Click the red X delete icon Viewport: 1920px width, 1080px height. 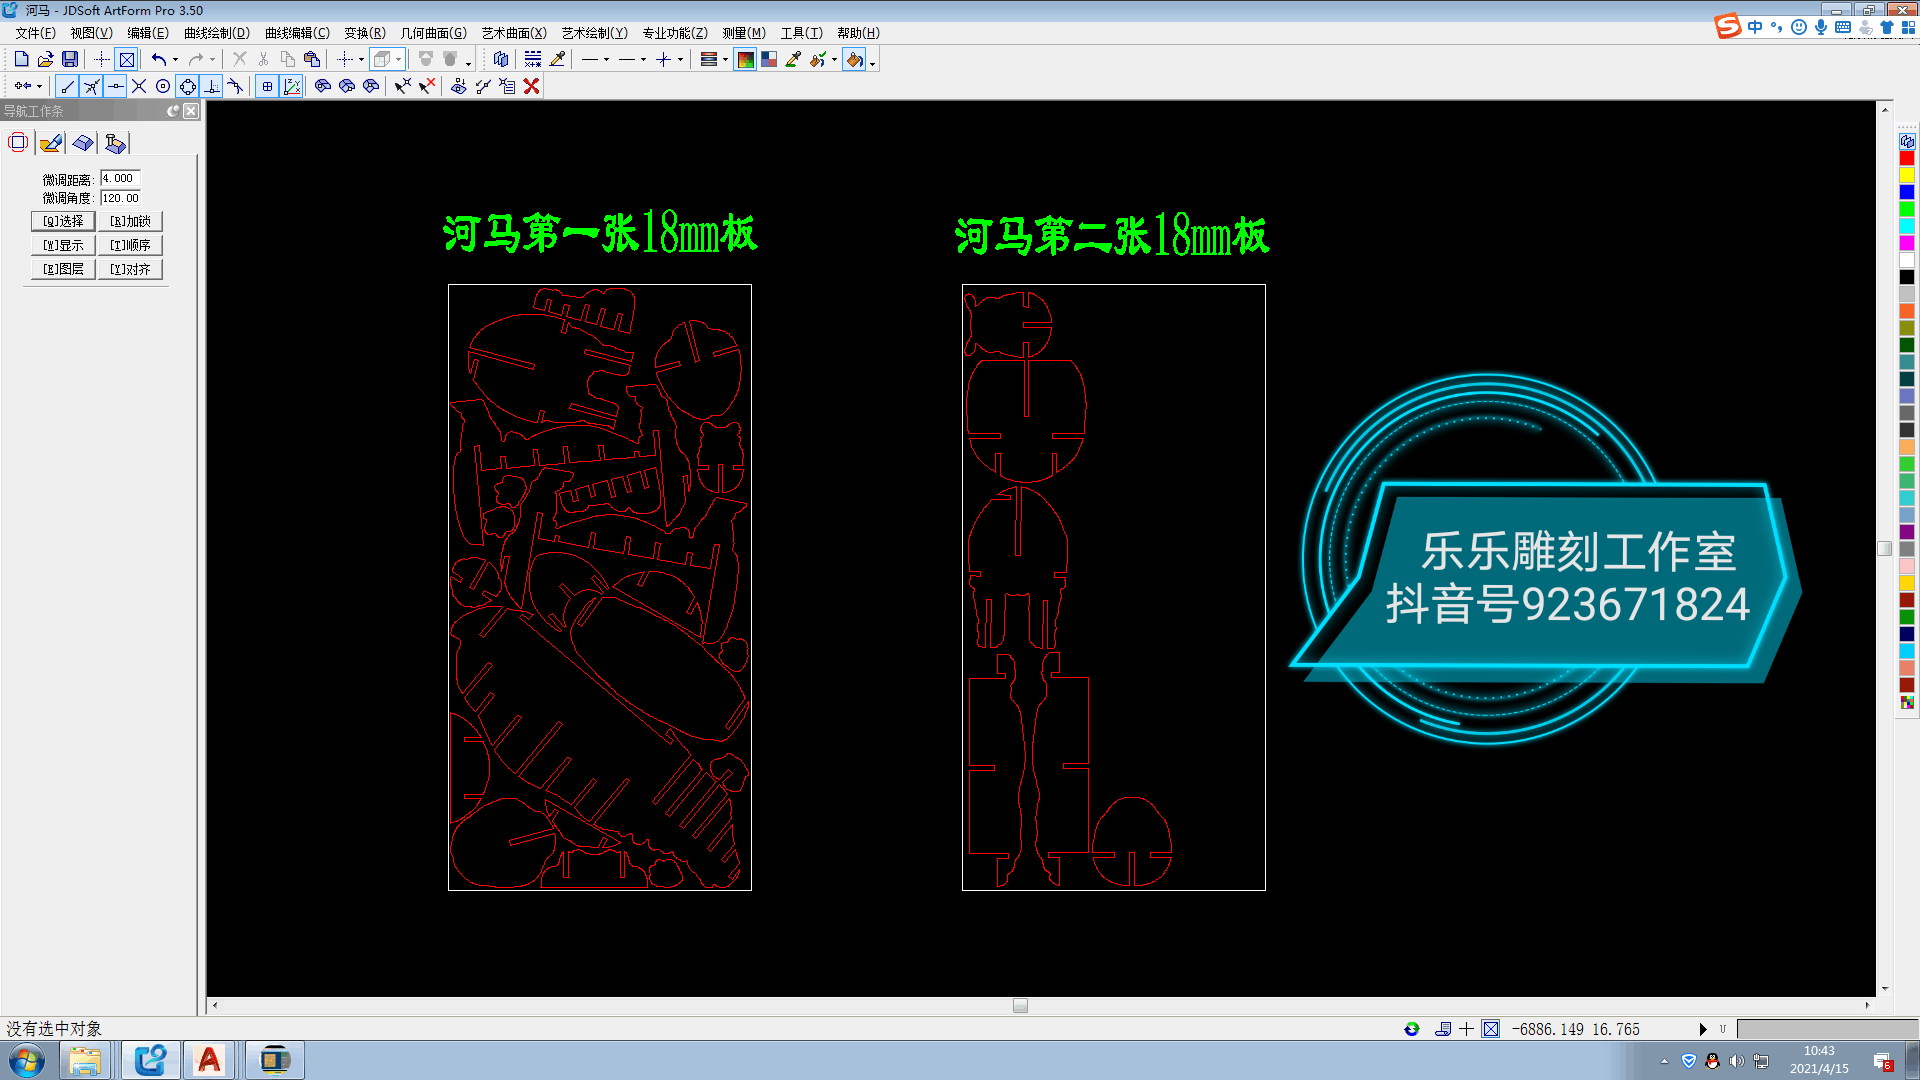point(532,87)
